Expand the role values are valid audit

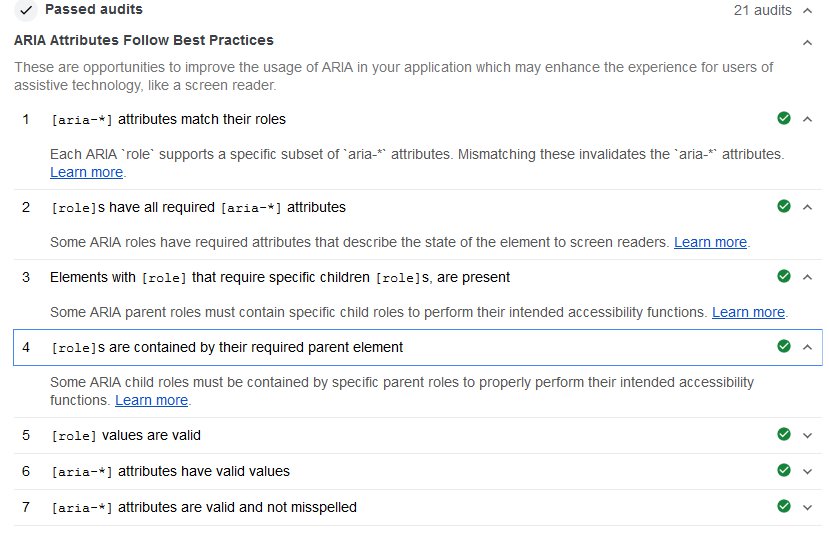(x=808, y=435)
